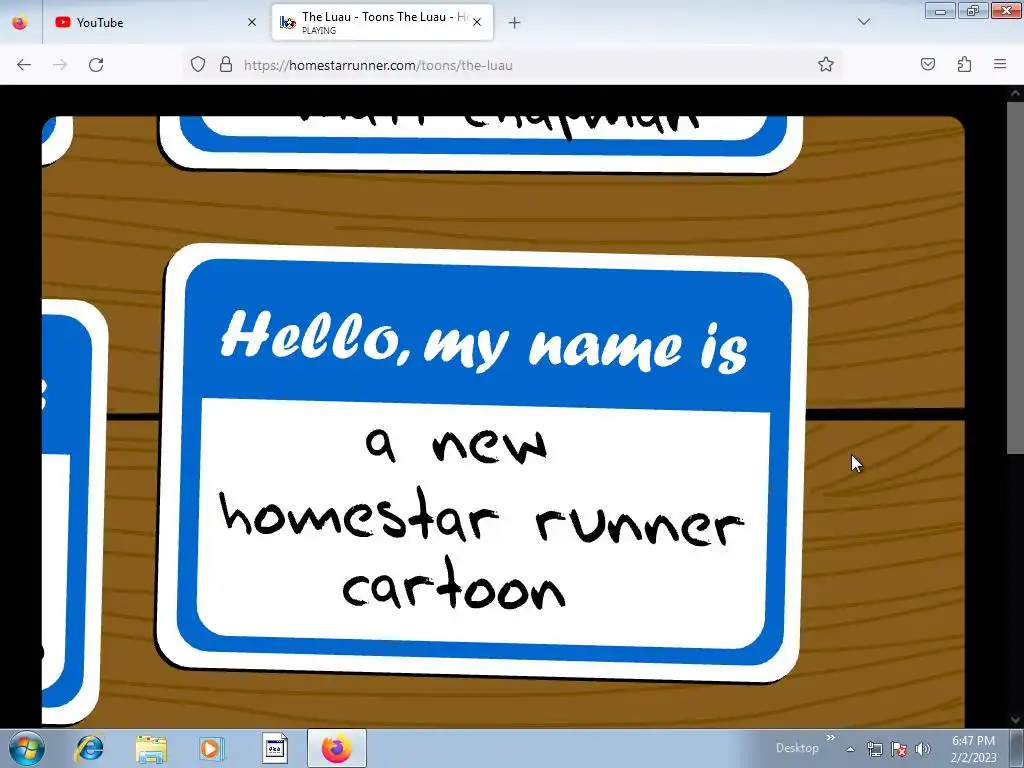Open the Extensions puzzle icon
The height and width of the screenshot is (768, 1024).
pos(964,64)
